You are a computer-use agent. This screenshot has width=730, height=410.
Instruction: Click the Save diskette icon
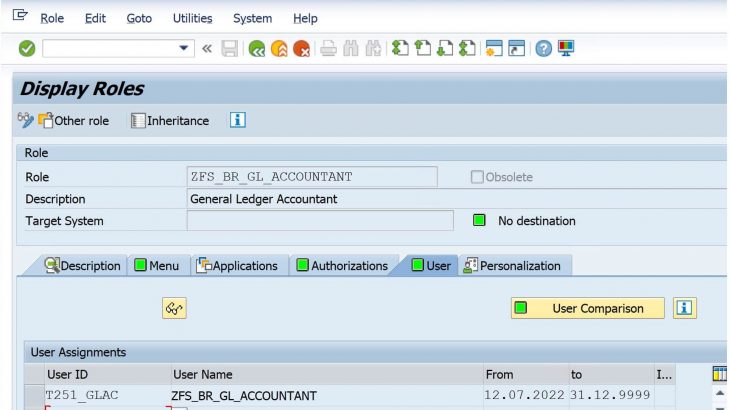(x=230, y=48)
